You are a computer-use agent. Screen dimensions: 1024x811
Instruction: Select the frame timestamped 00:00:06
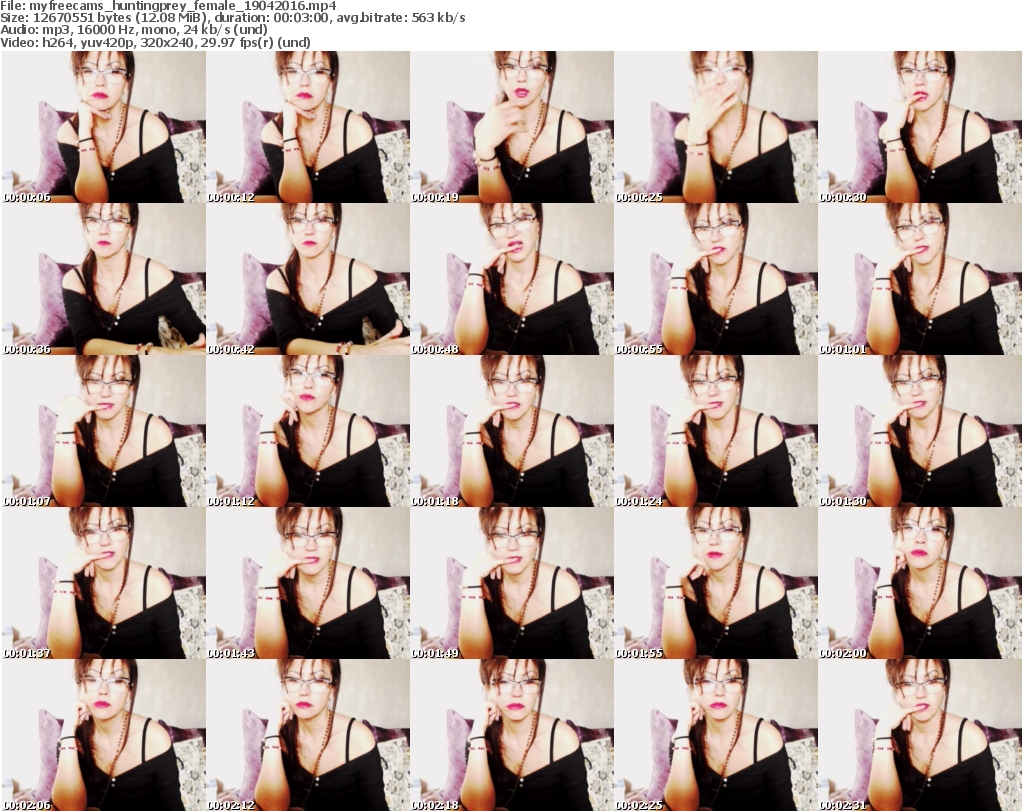[104, 127]
